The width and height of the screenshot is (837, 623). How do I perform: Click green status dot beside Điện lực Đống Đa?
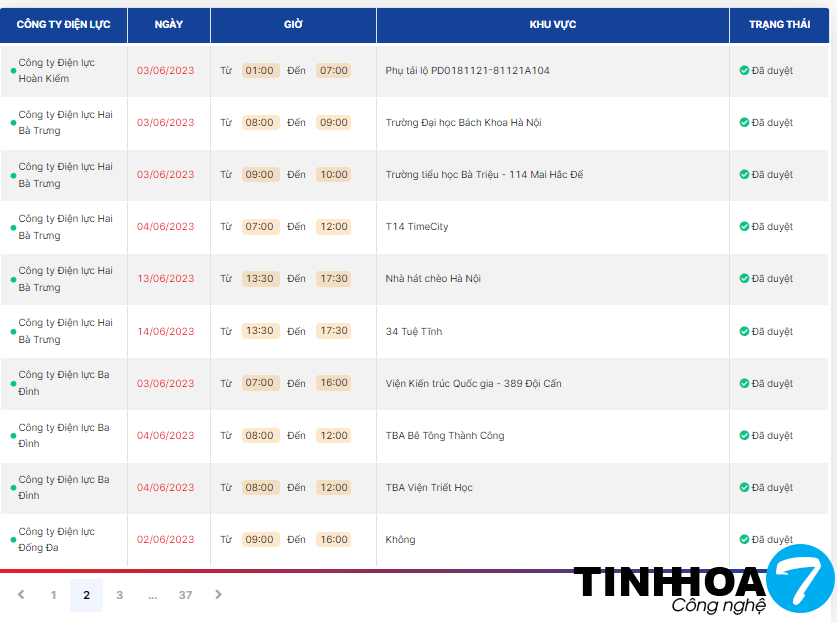(13, 541)
